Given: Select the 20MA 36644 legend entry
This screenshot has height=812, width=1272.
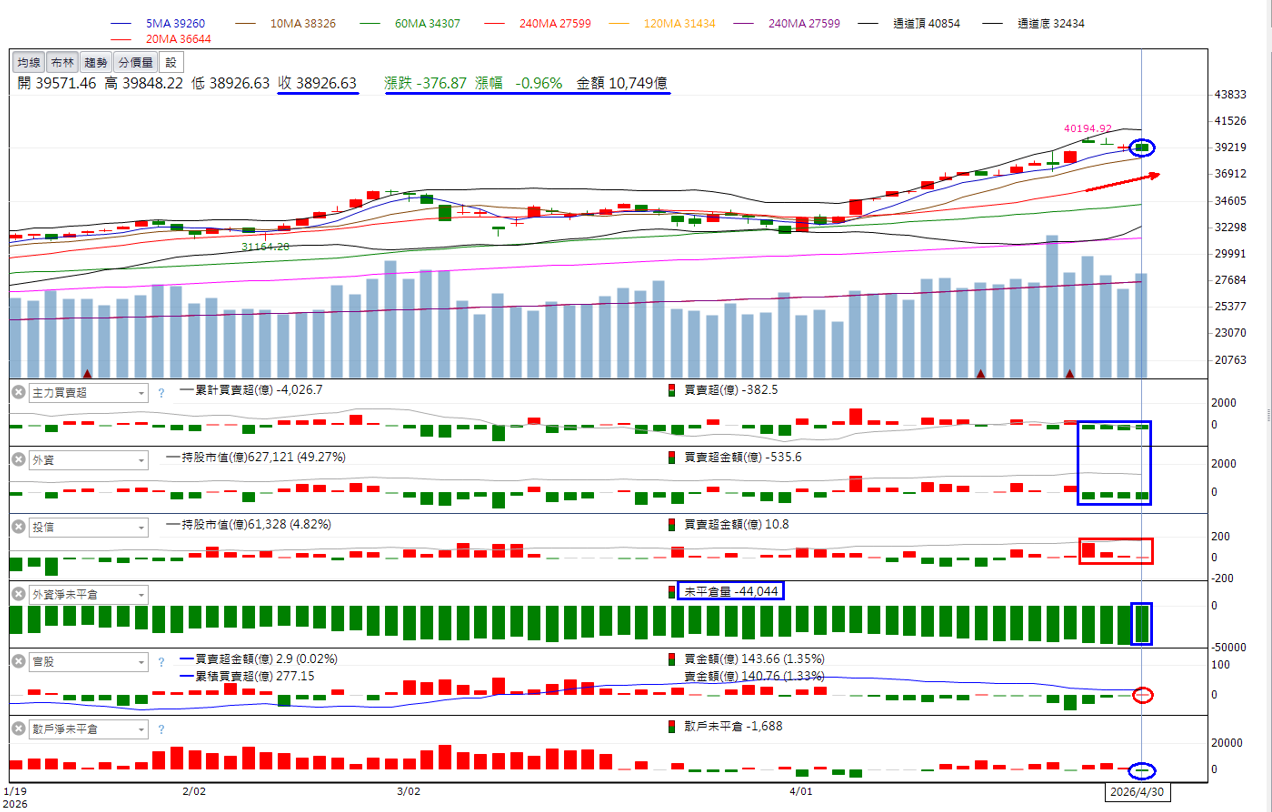Looking at the screenshot, I should tap(161, 39).
